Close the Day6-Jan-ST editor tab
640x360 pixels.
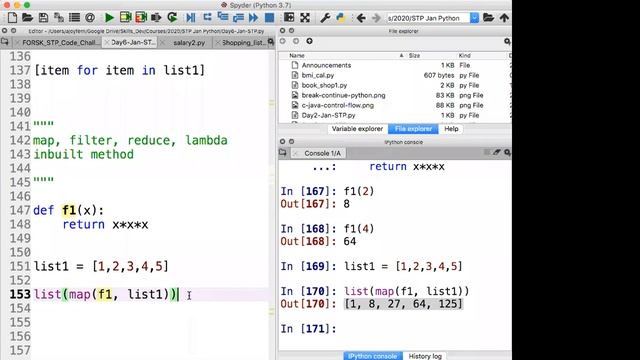coord(107,42)
